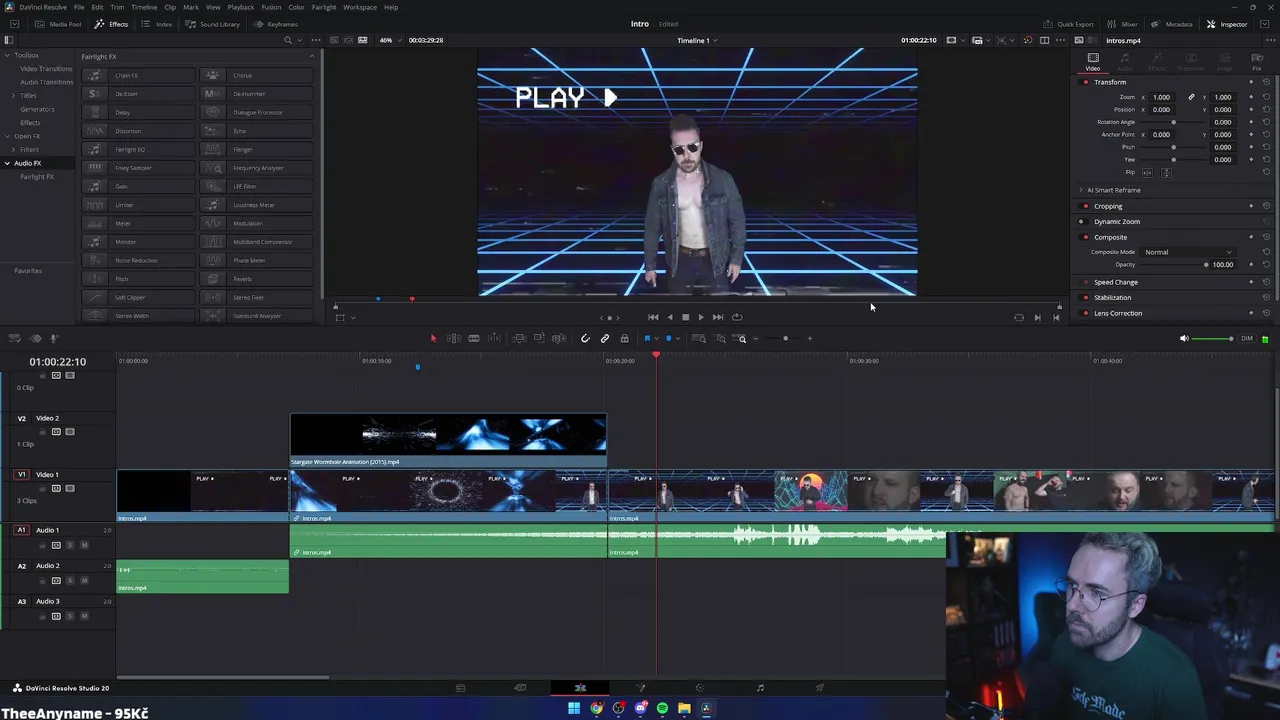Click the search icon in Effects panel

click(x=288, y=40)
